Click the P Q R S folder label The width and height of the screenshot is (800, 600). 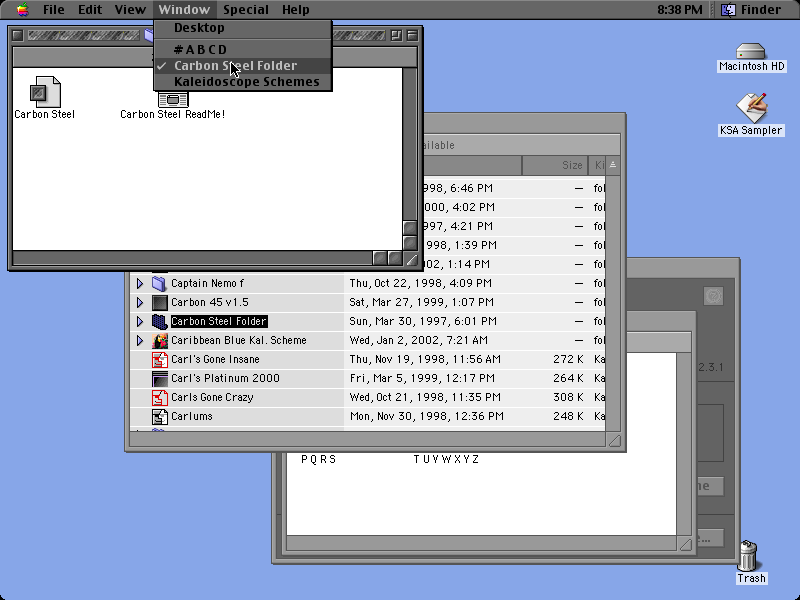(318, 460)
